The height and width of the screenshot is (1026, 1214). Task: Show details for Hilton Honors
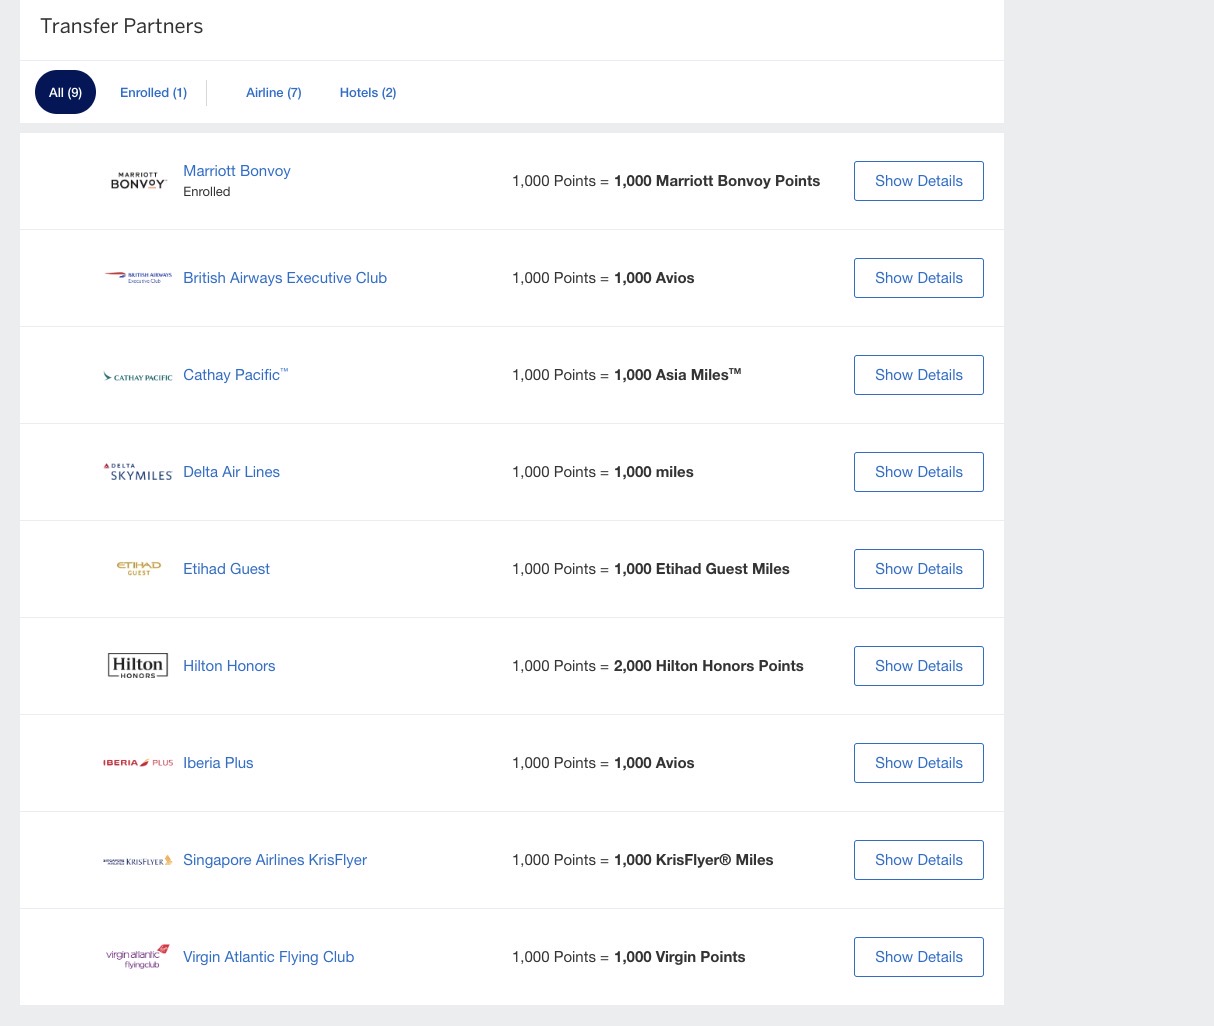coord(918,666)
